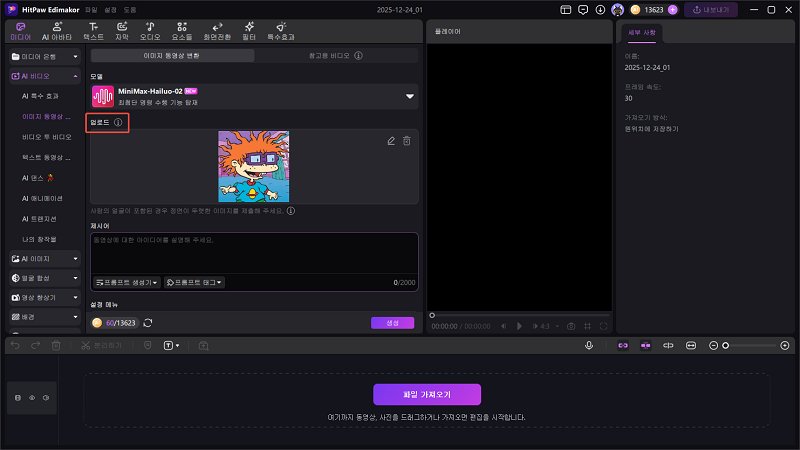Open the 오디오 tool

tap(150, 31)
